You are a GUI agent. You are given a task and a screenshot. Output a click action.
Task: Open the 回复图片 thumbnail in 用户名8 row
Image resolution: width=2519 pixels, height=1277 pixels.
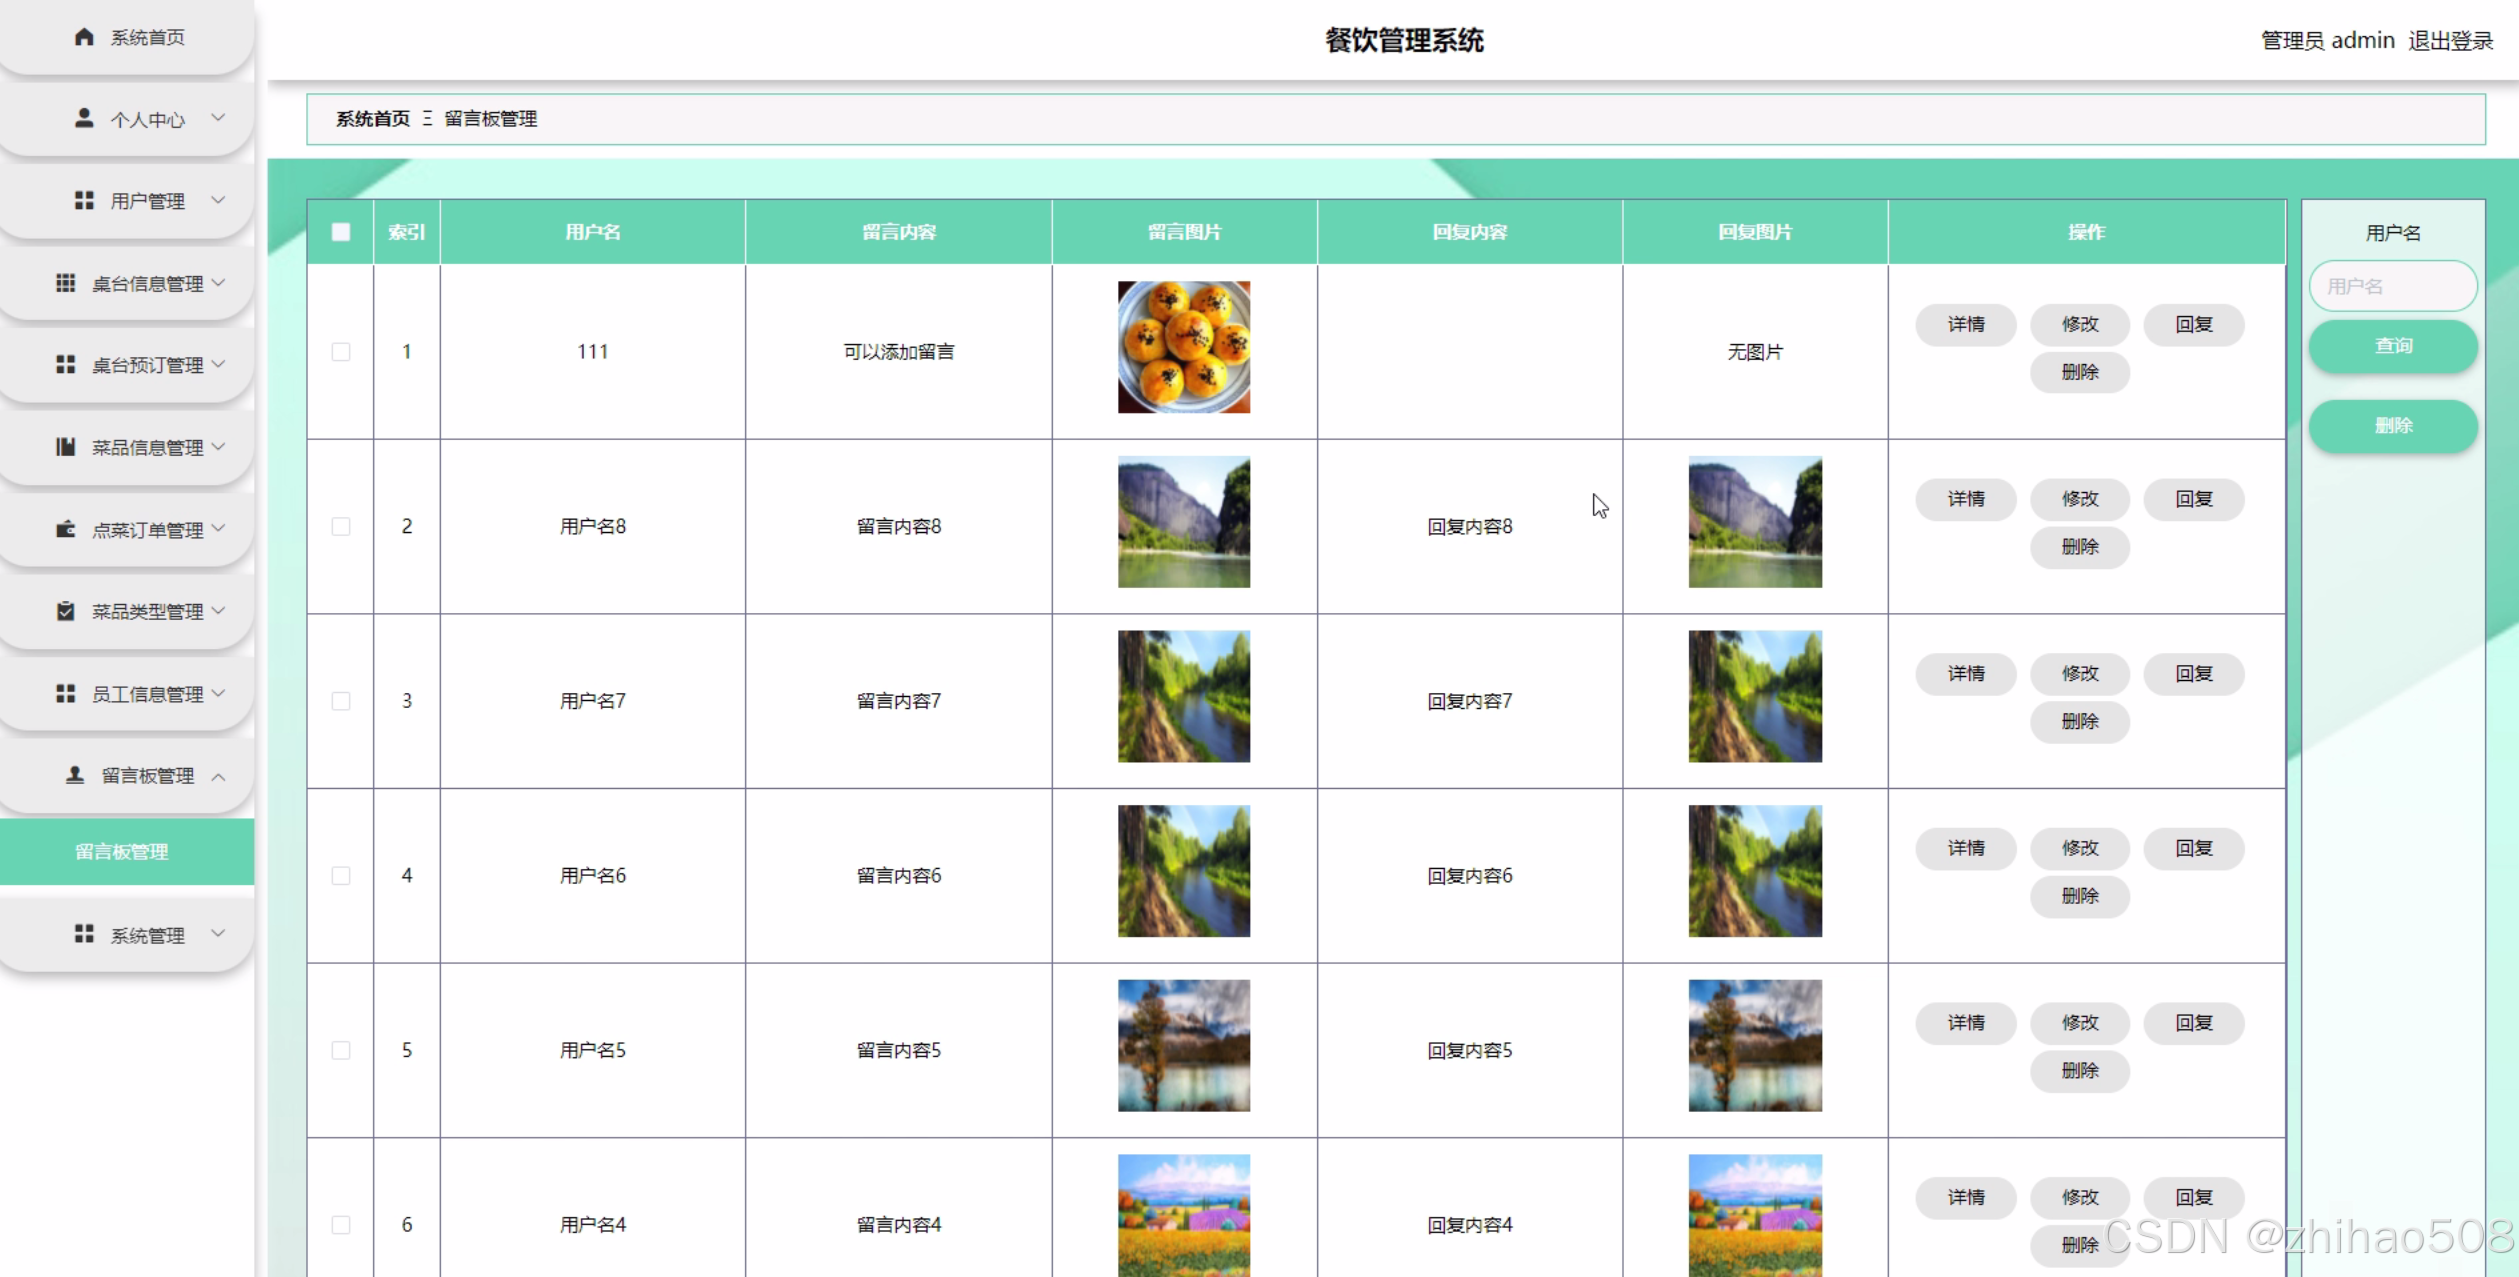pyautogui.click(x=1755, y=522)
